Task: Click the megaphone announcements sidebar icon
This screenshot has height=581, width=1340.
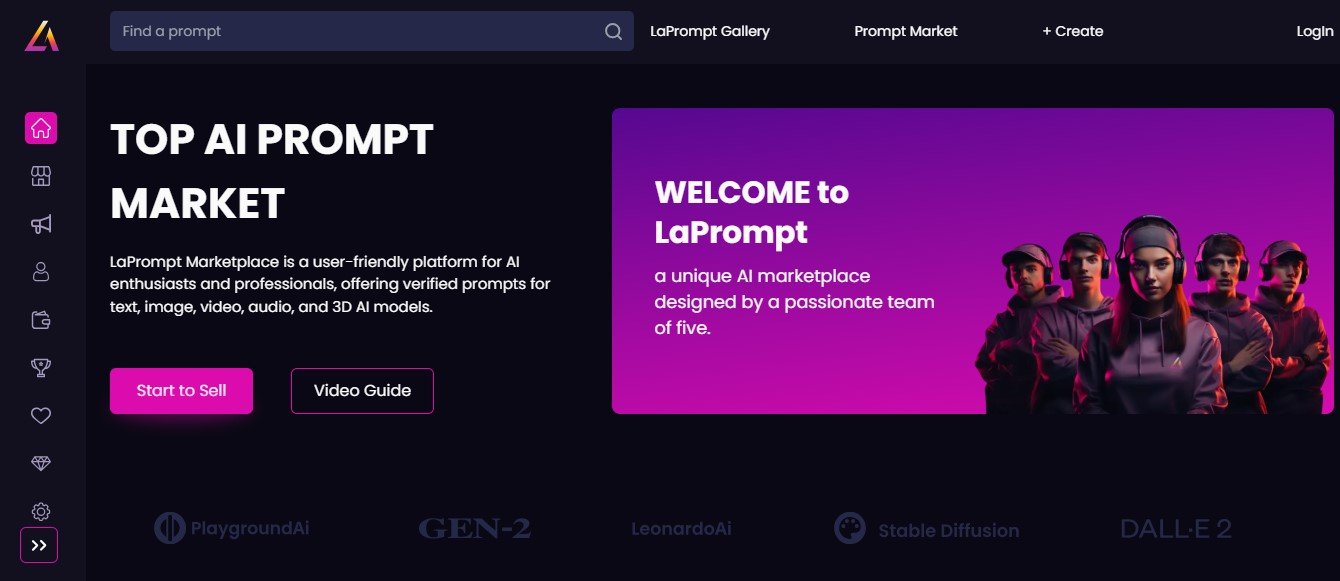Action: click(41, 224)
